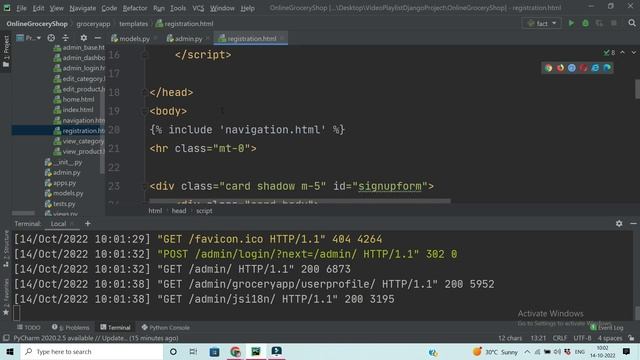Click the 4 spaces indent status item

610,338
